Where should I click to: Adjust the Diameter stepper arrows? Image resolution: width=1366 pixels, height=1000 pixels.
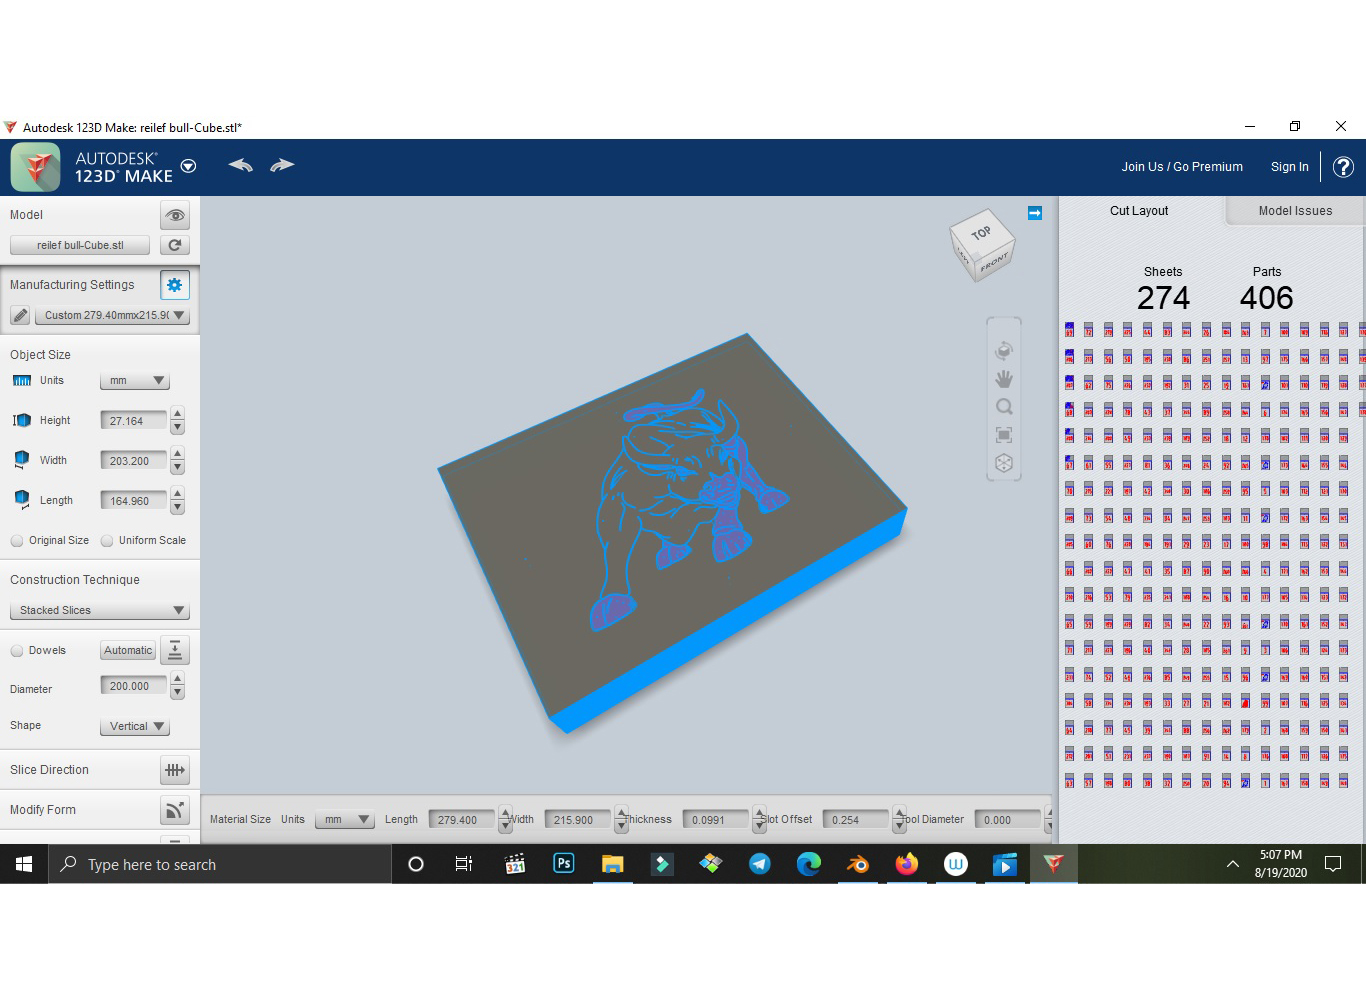[x=177, y=686]
